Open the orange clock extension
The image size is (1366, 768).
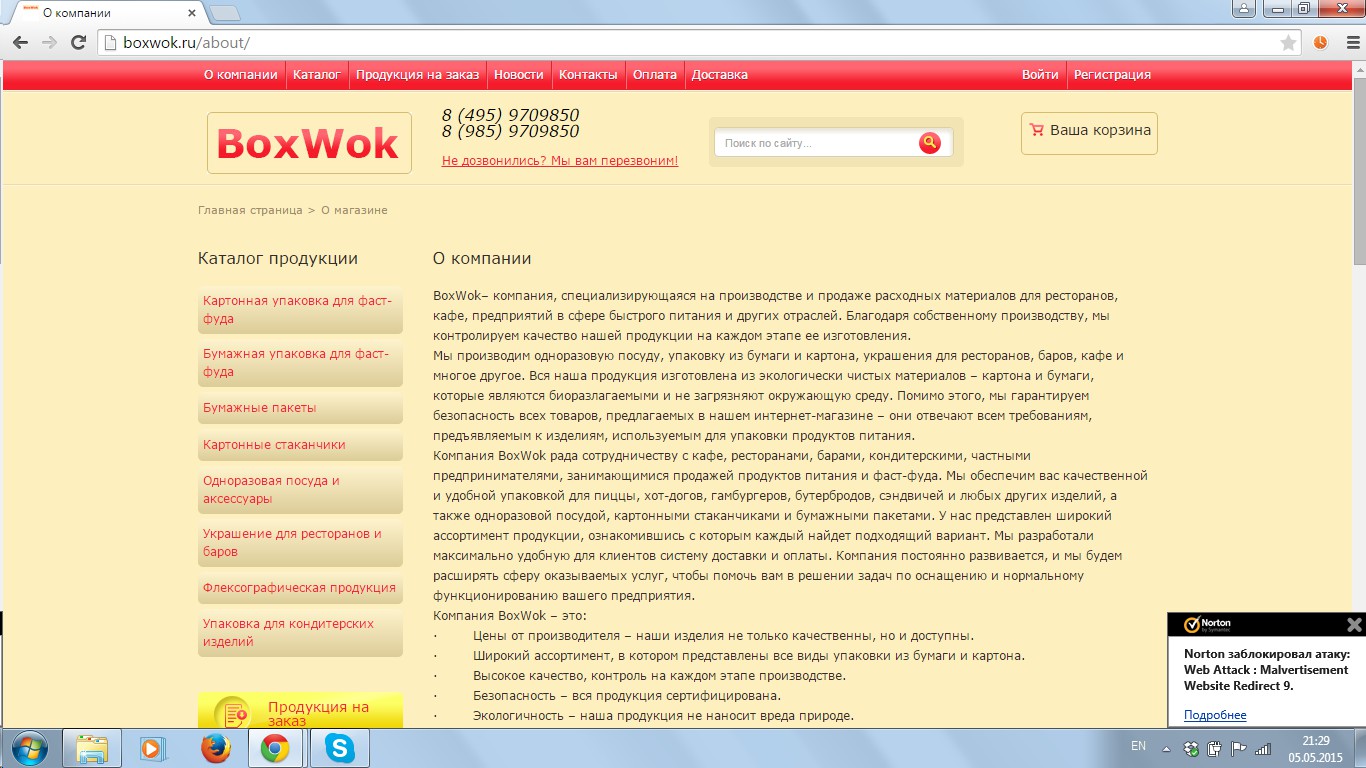pos(1320,42)
